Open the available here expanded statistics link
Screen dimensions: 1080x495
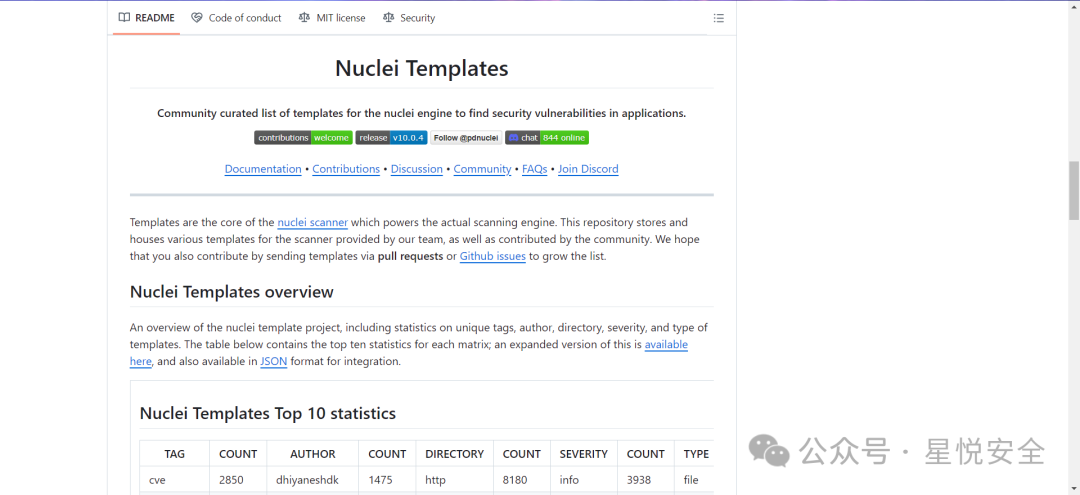pyautogui.click(x=666, y=344)
